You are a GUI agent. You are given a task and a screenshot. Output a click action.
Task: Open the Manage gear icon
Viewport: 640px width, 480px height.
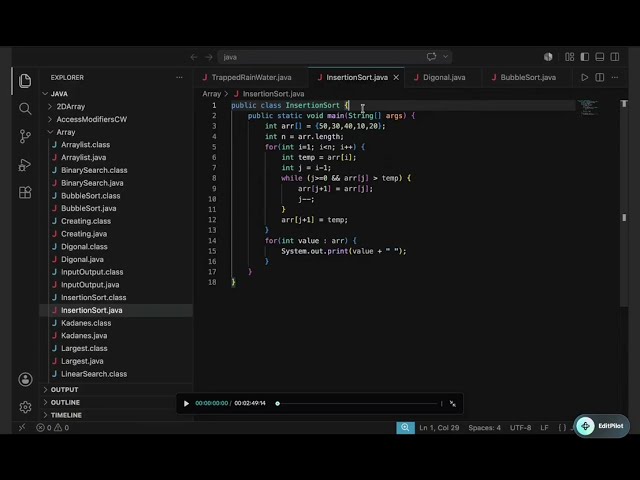25,407
